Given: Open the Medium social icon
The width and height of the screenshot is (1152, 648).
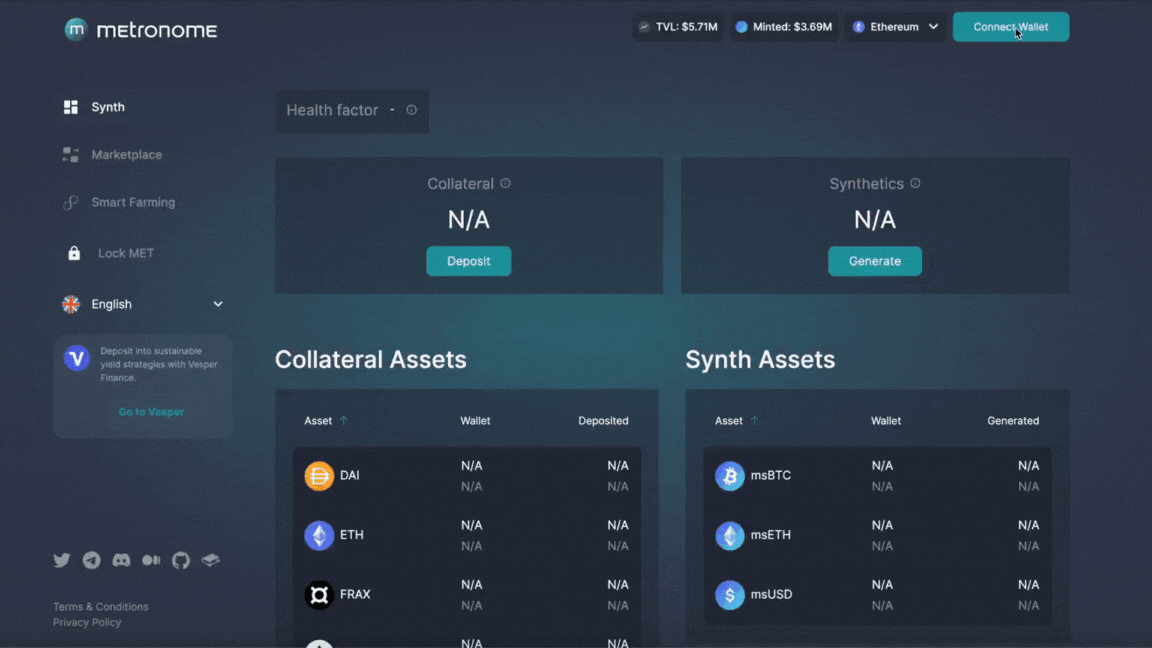Looking at the screenshot, I should pos(151,561).
